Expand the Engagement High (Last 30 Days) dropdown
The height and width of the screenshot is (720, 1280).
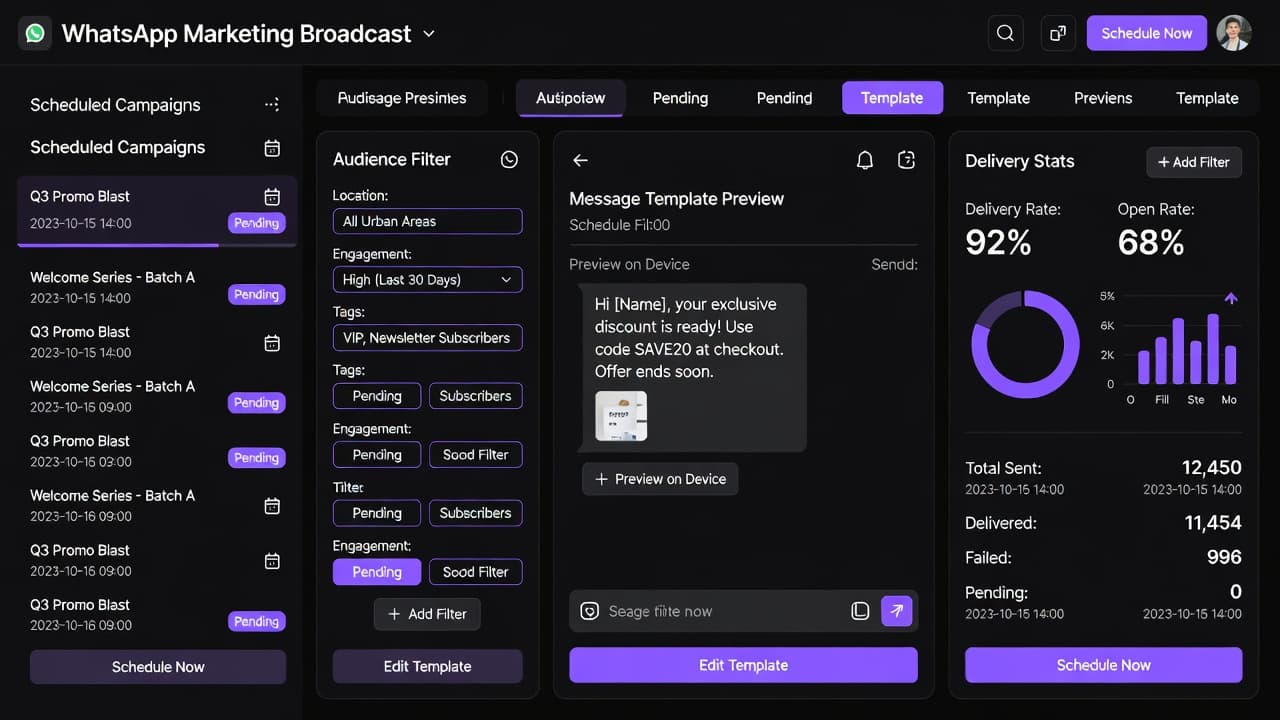[427, 280]
